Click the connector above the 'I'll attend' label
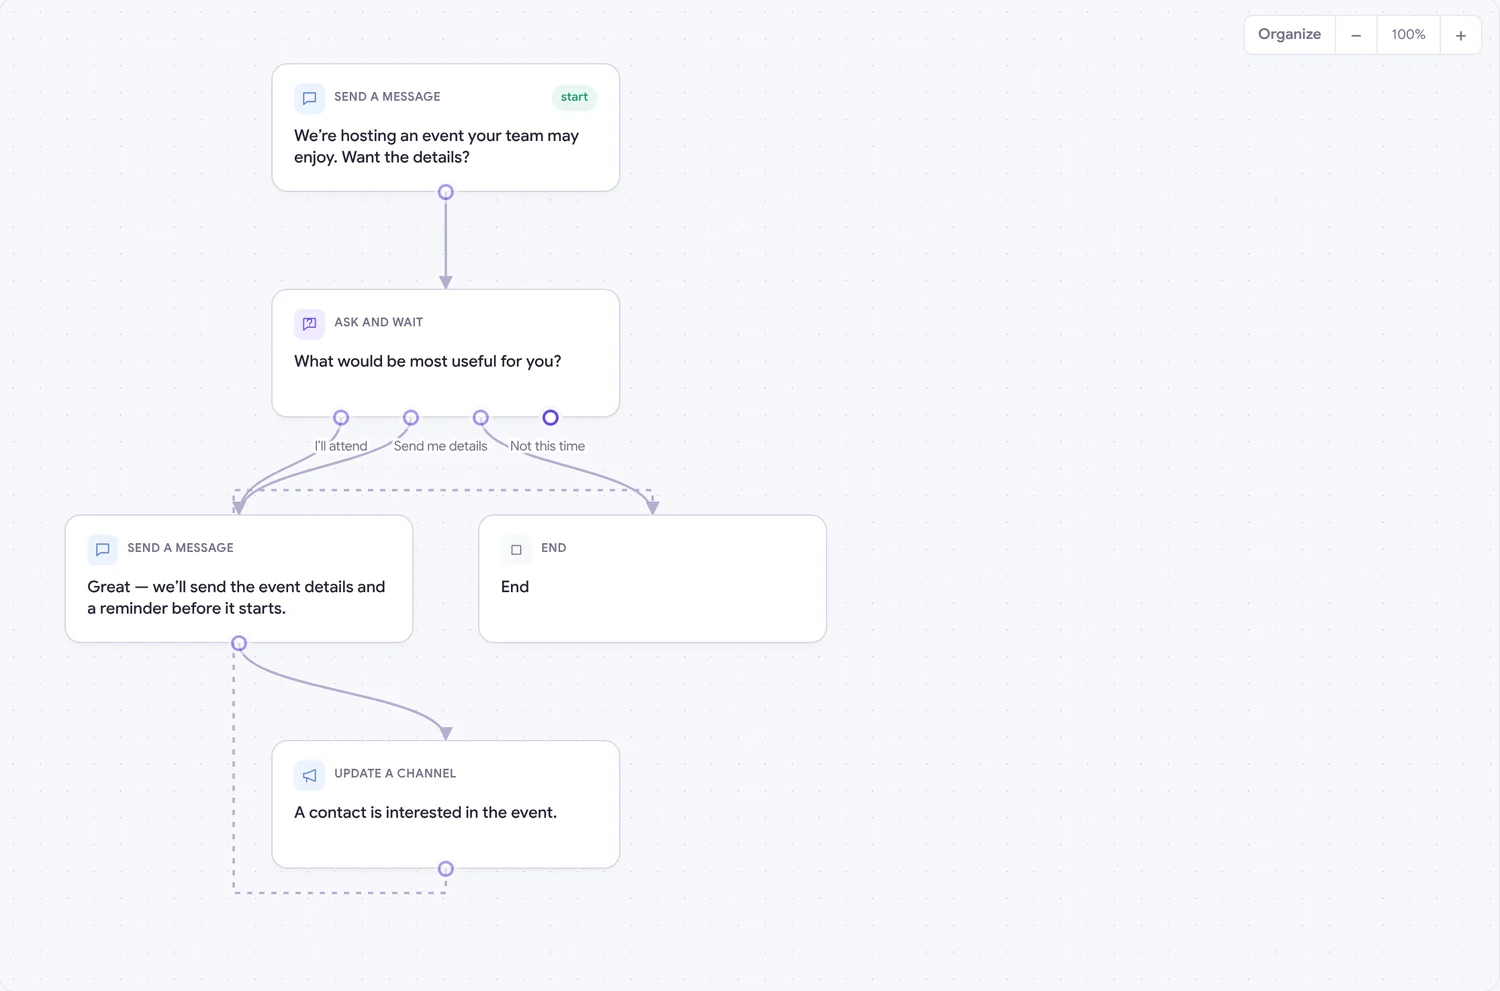Viewport: 1500px width, 991px height. tap(341, 418)
